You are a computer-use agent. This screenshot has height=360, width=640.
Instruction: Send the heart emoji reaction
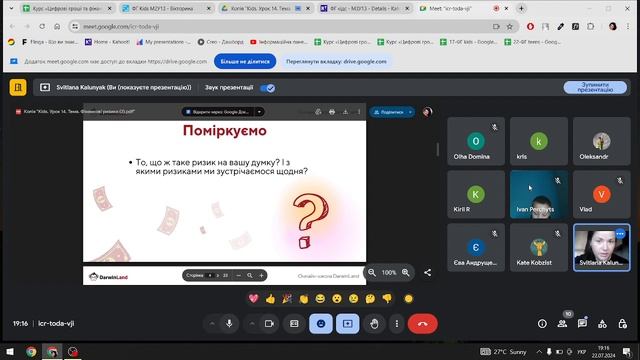coord(253,299)
